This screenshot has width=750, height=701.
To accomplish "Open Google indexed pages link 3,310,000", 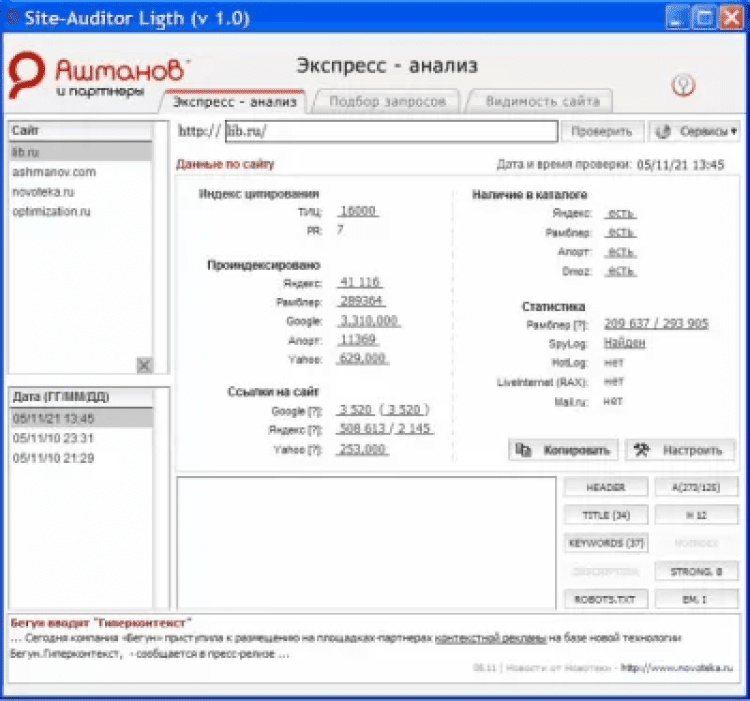I will click(369, 320).
